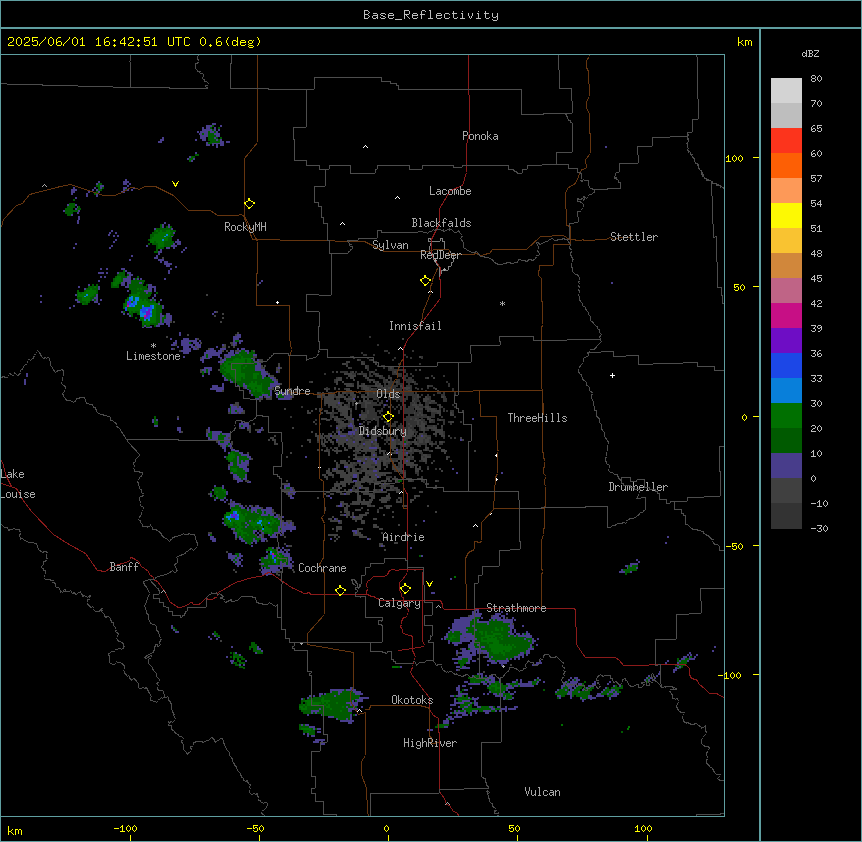Click the Blackfalds city label
Viewport: 862px width, 842px height.
click(441, 223)
